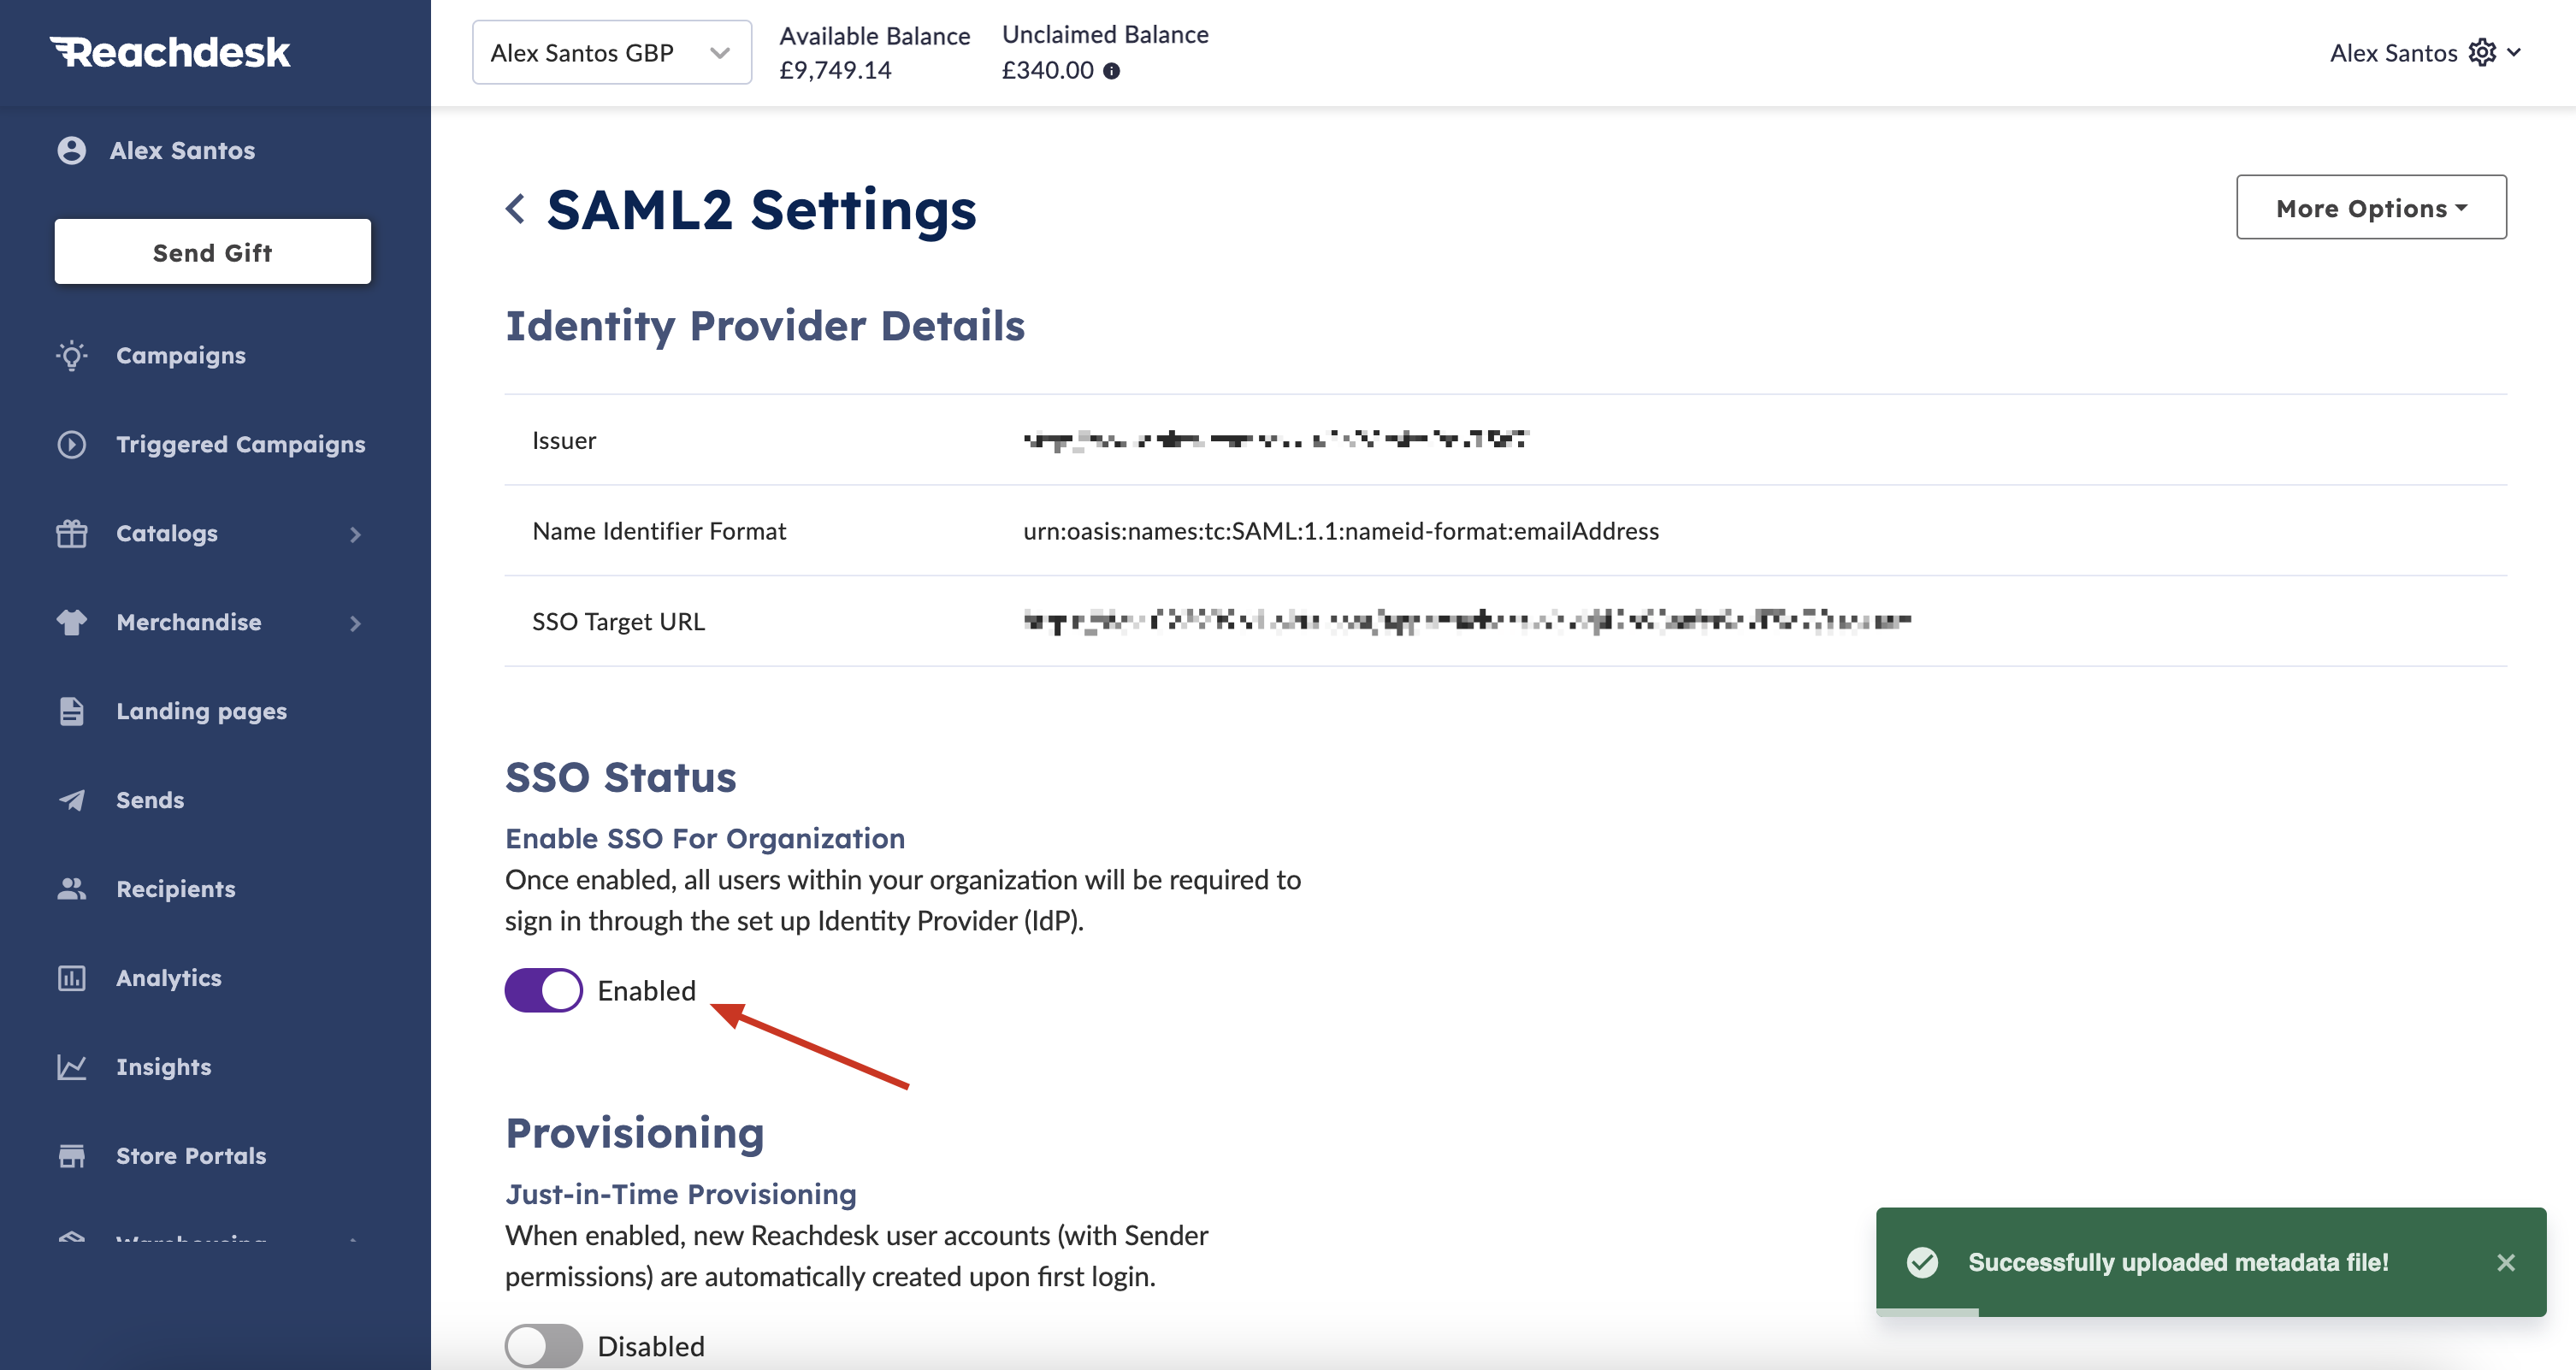Click the SSO Target URL label

(618, 622)
